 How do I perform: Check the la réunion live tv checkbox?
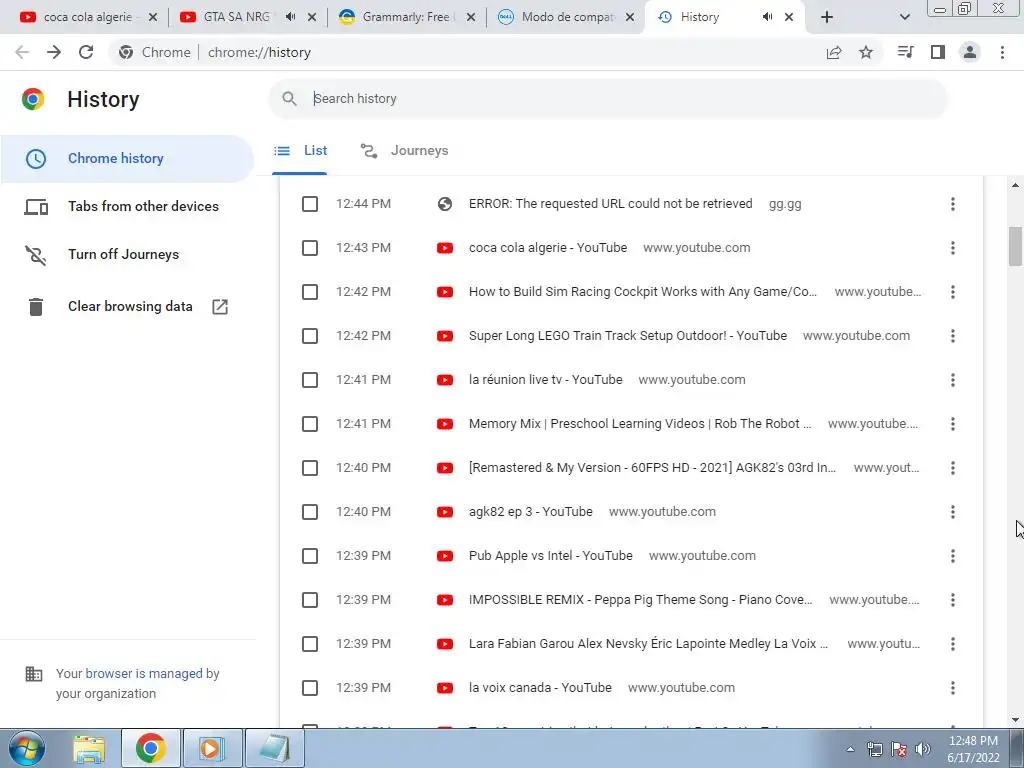(310, 380)
